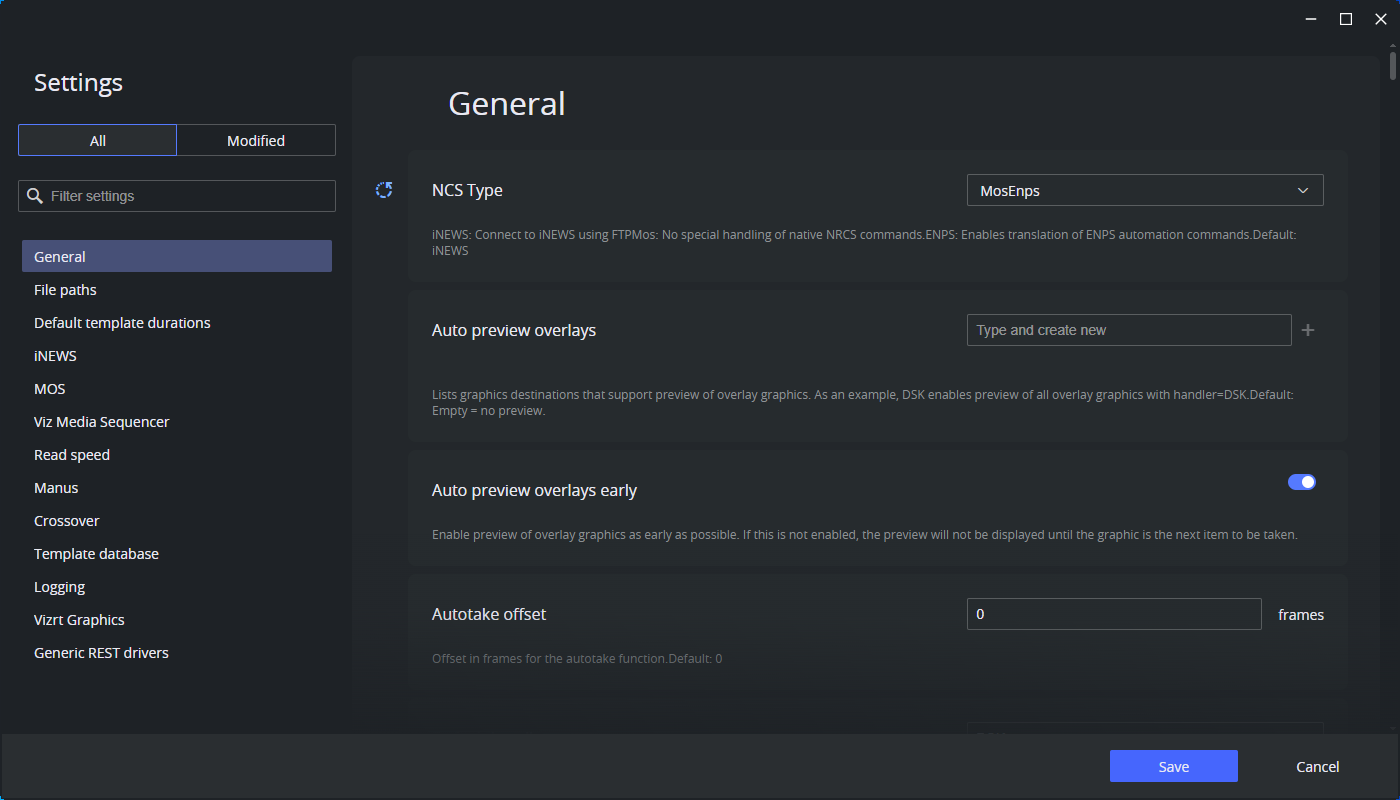Image resolution: width=1400 pixels, height=800 pixels.
Task: Click the Type and create new field
Action: click(1128, 329)
